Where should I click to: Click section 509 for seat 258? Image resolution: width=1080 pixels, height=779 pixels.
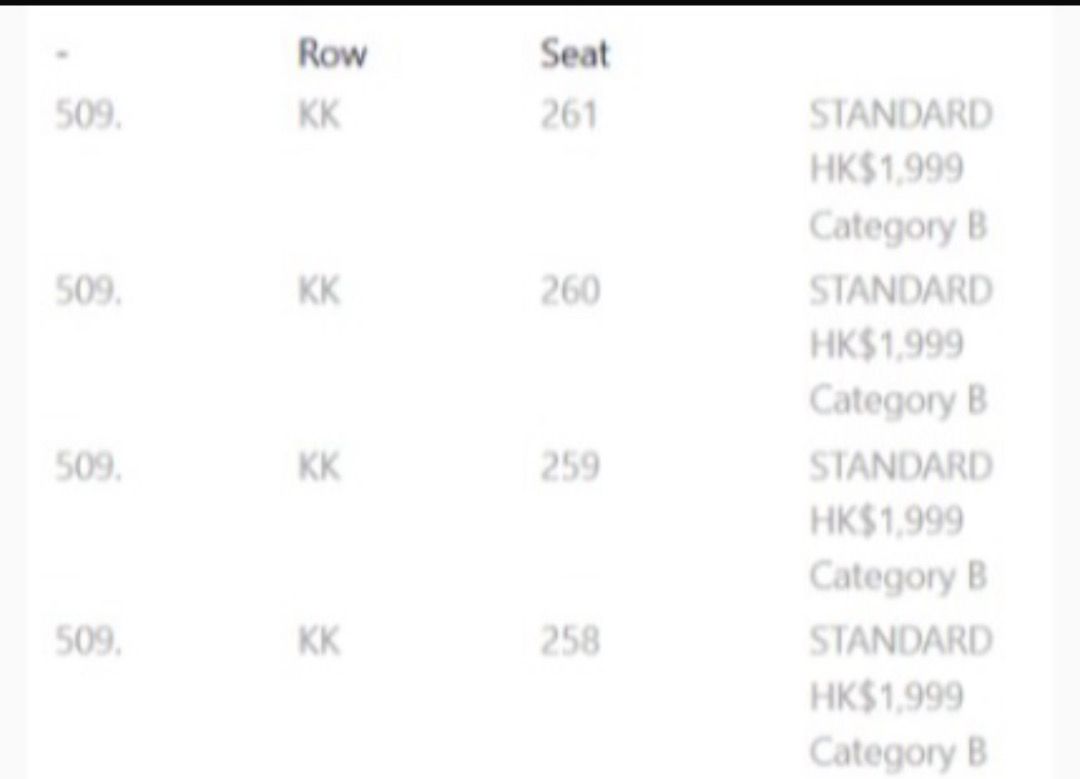coord(87,641)
